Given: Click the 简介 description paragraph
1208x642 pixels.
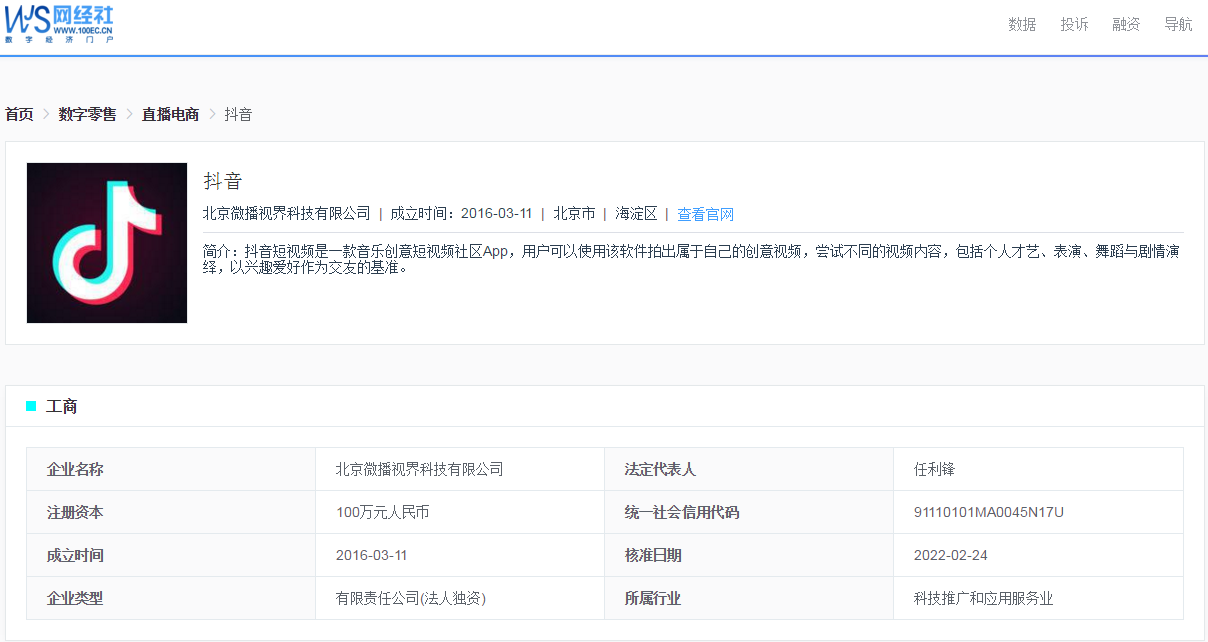Looking at the screenshot, I should [x=692, y=259].
